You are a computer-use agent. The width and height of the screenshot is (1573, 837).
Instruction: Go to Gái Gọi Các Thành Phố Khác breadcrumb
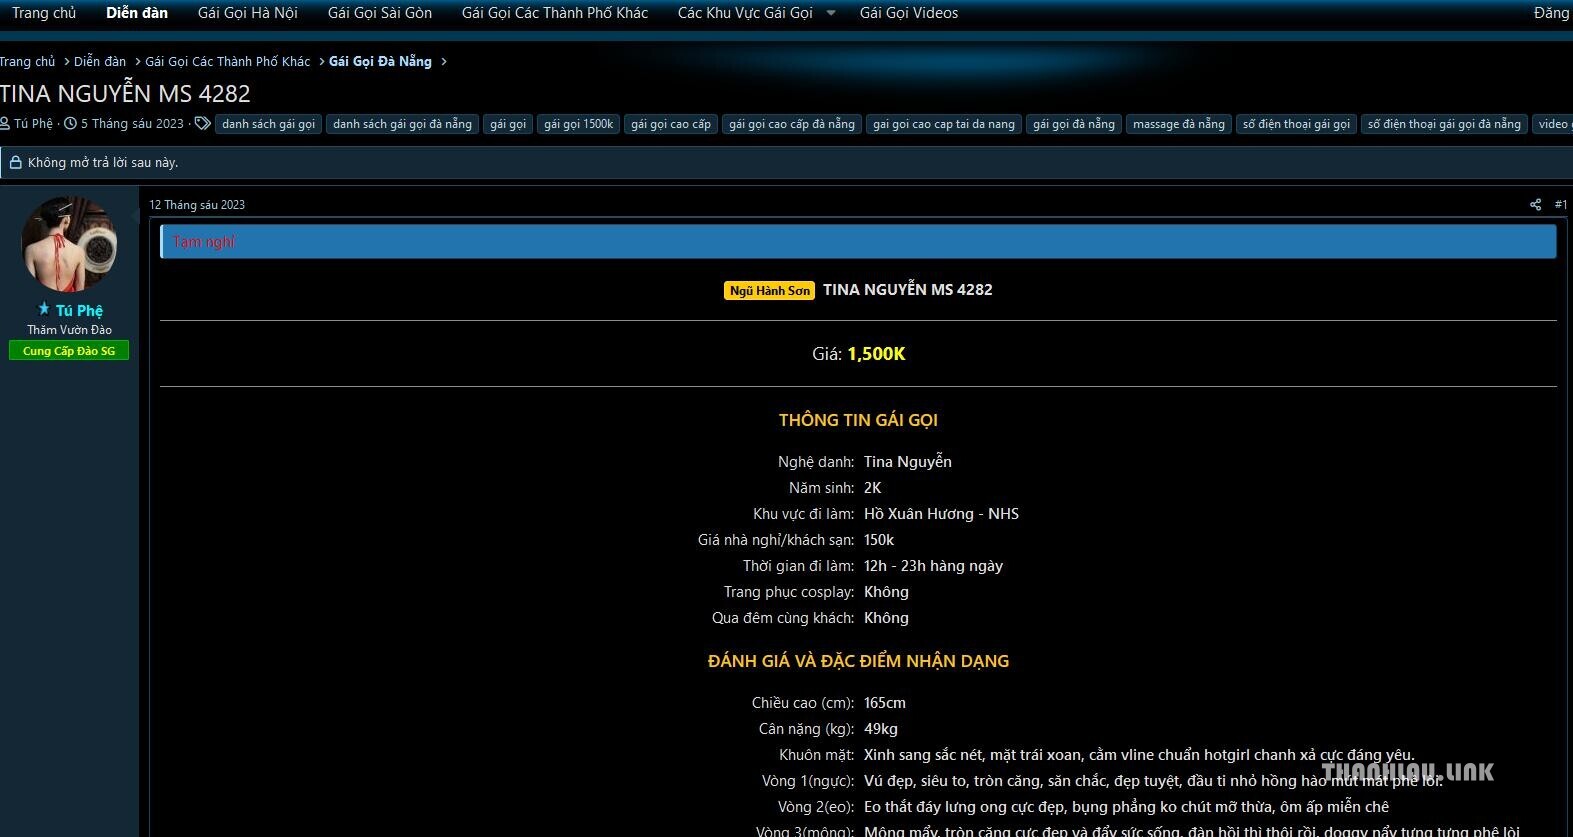[228, 62]
